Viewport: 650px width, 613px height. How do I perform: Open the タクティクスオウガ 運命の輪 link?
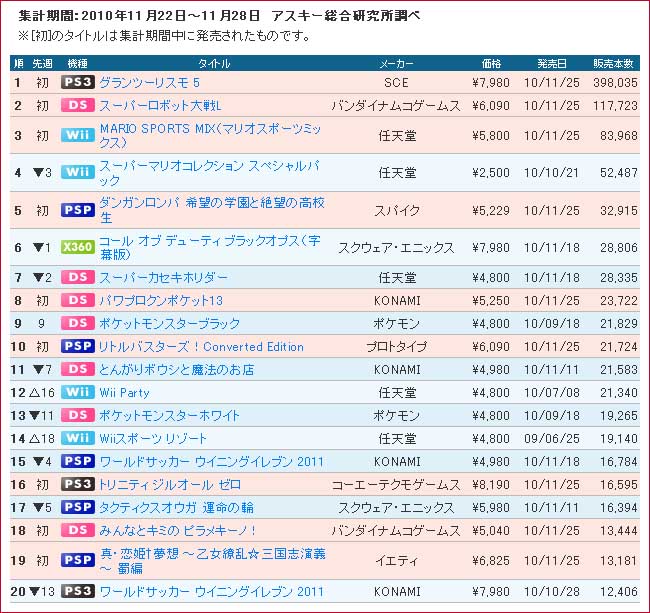(177, 507)
